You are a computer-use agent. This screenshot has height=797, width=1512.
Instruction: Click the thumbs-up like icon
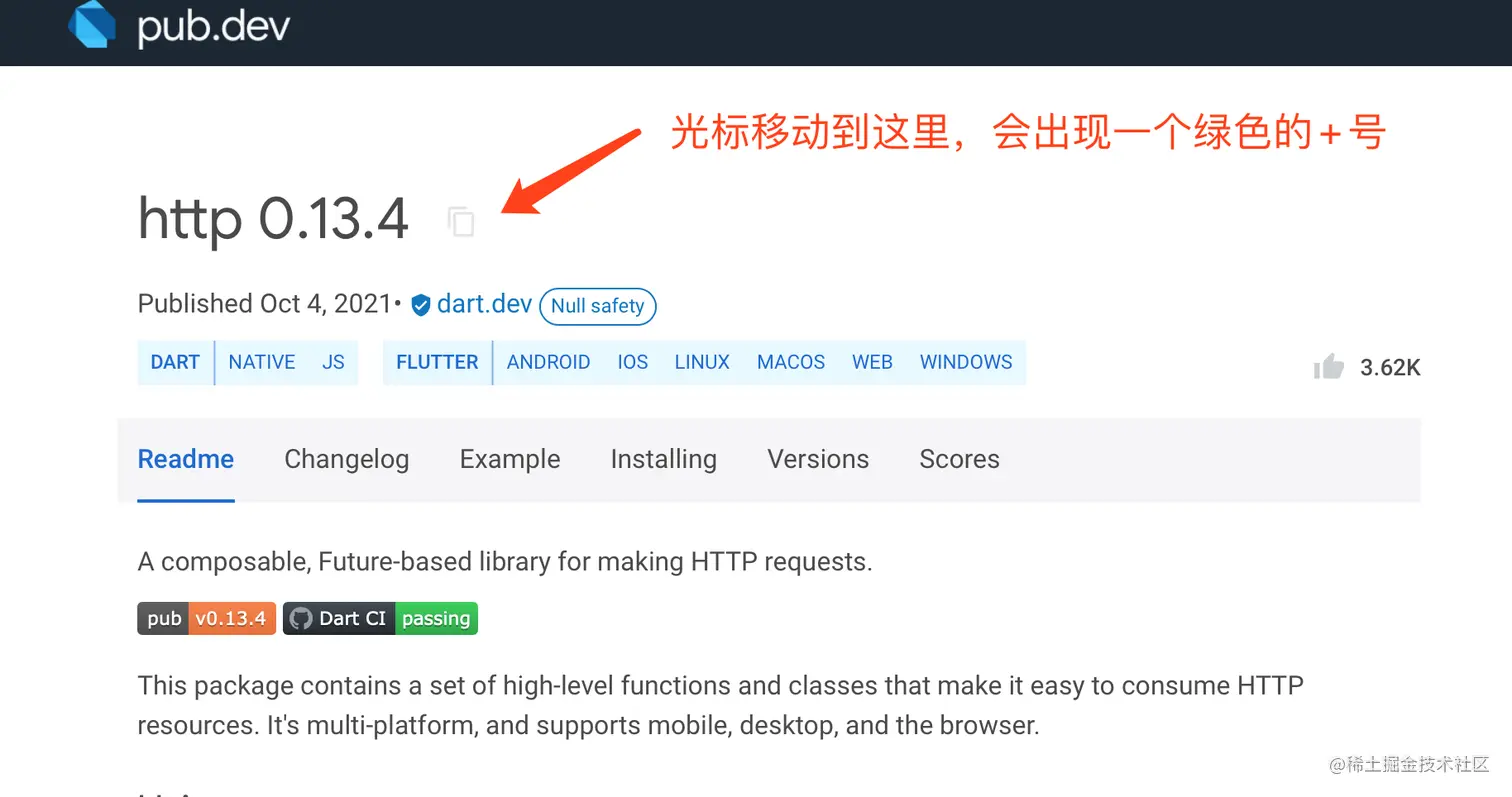pyautogui.click(x=1329, y=367)
